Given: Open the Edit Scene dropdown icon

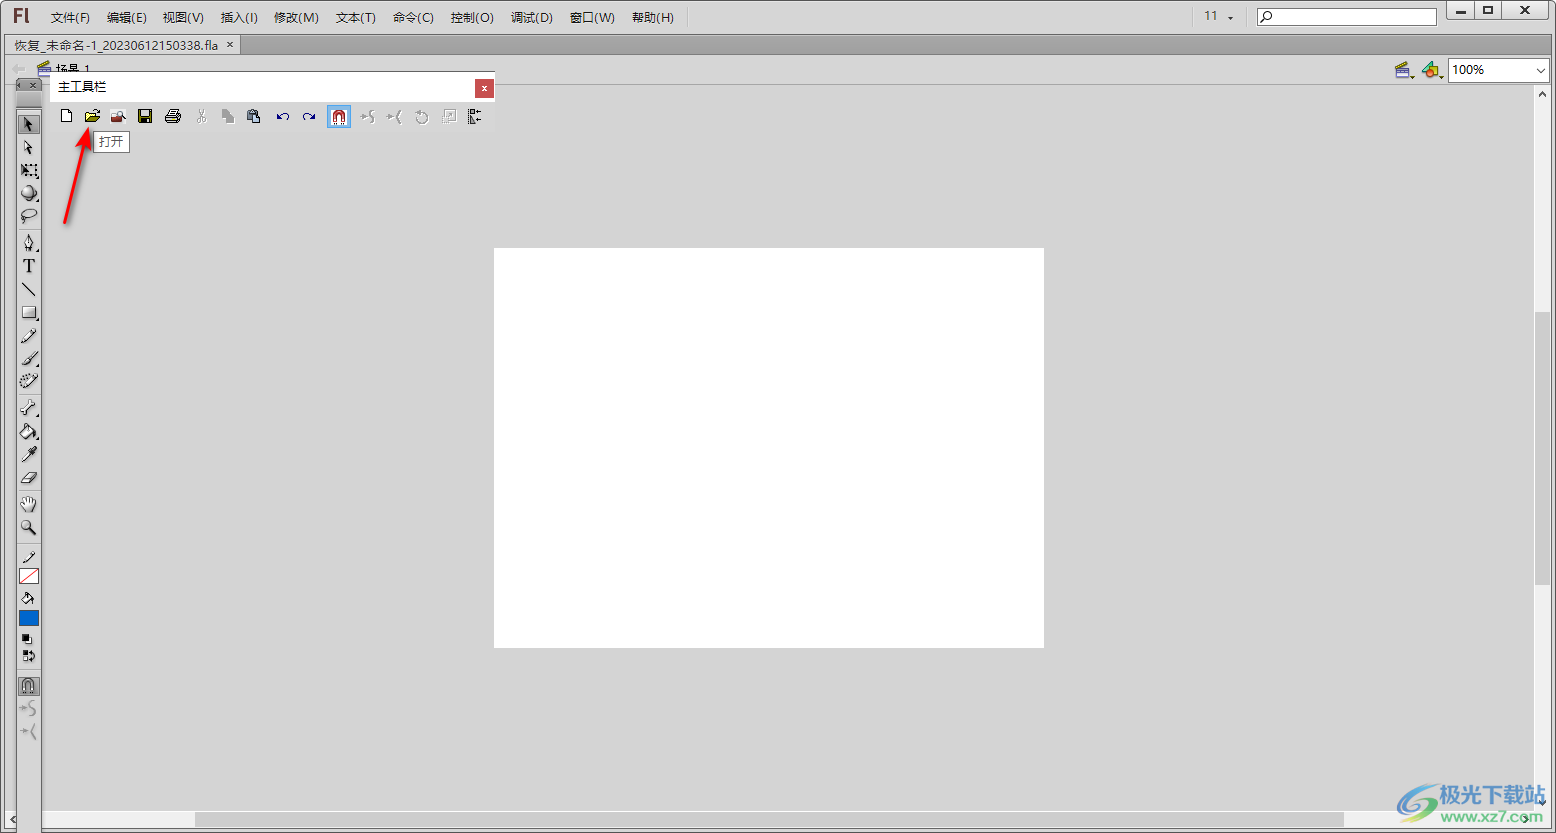Looking at the screenshot, I should click(x=1404, y=70).
